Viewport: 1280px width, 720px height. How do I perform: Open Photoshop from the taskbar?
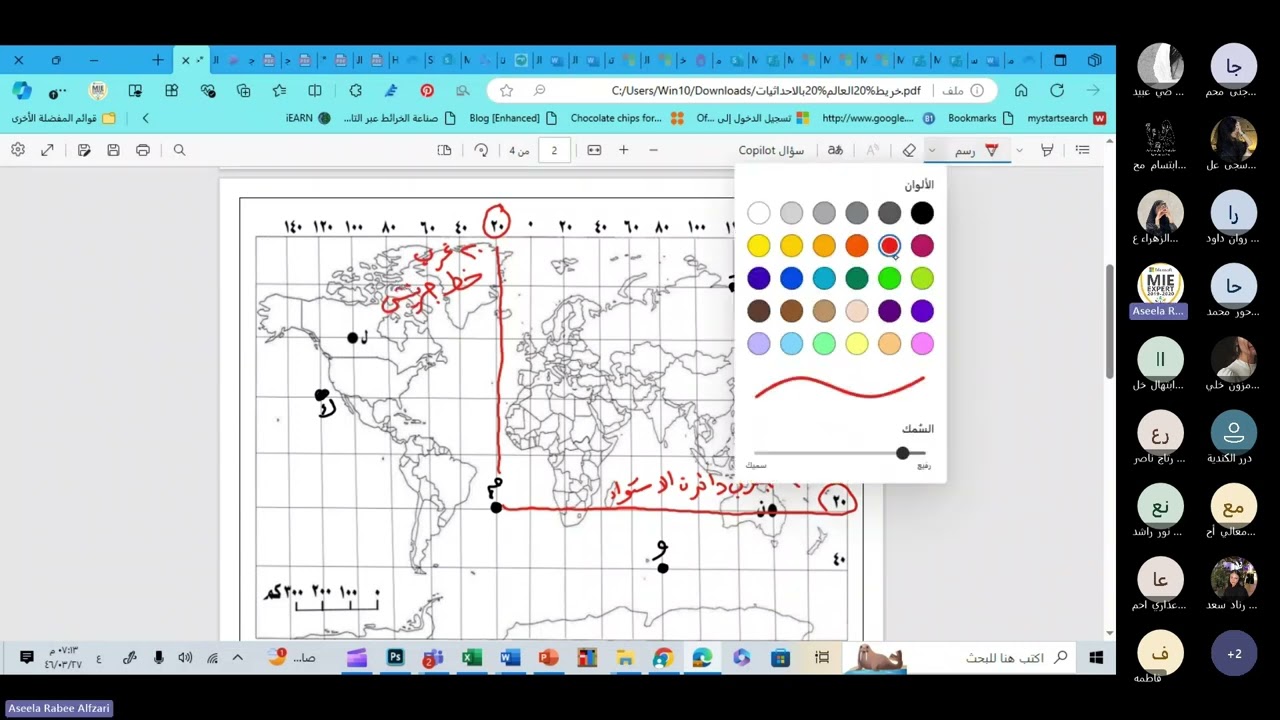point(395,657)
